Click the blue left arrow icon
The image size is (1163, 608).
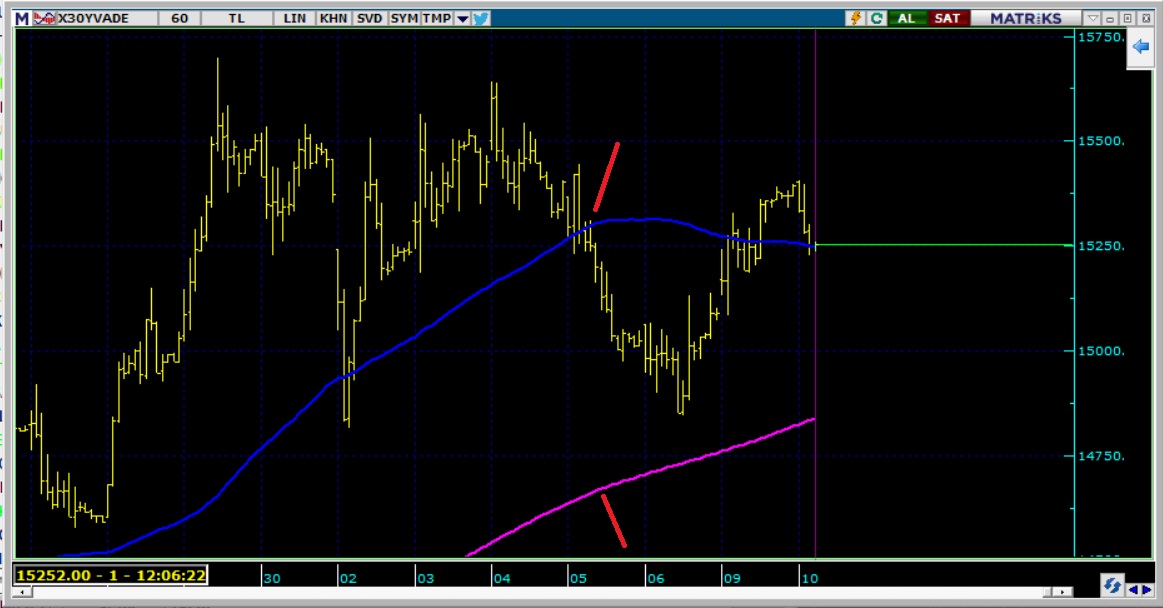tap(1141, 47)
